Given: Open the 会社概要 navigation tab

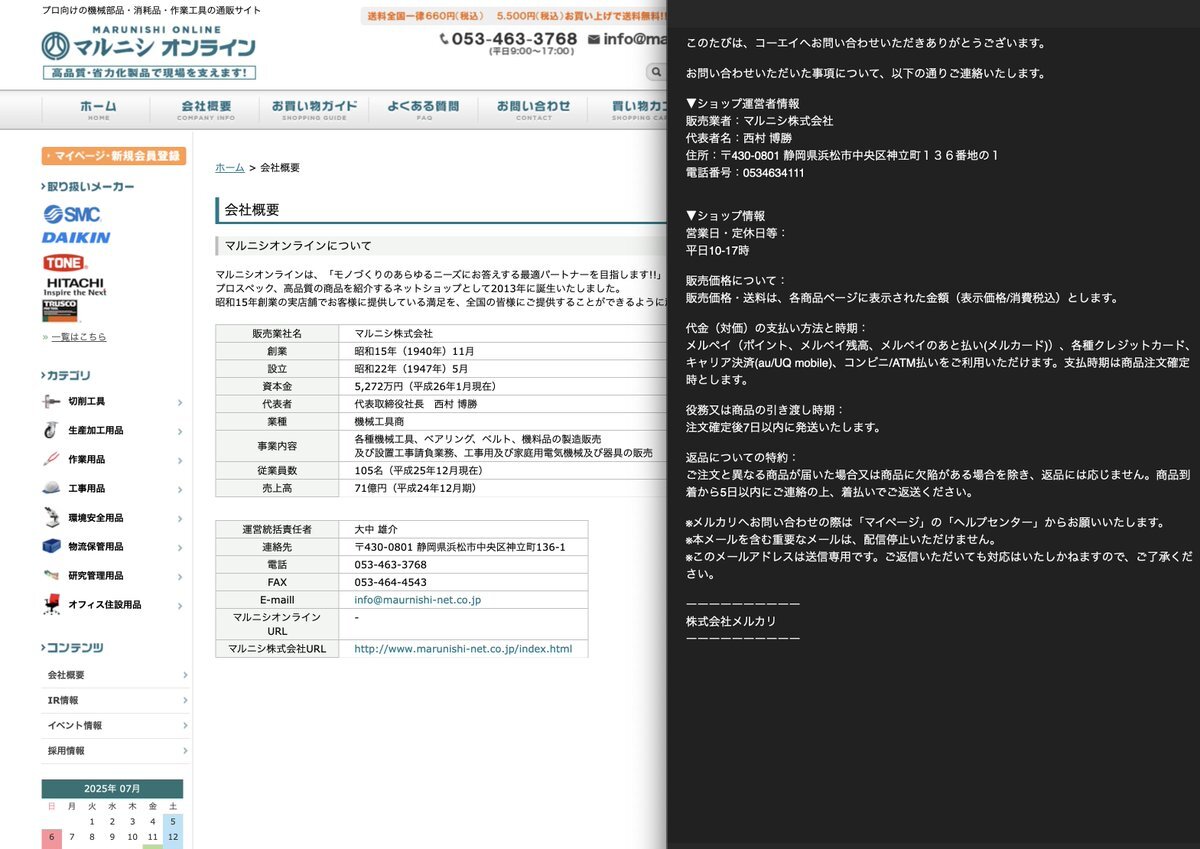Looking at the screenshot, I should coord(206,110).
